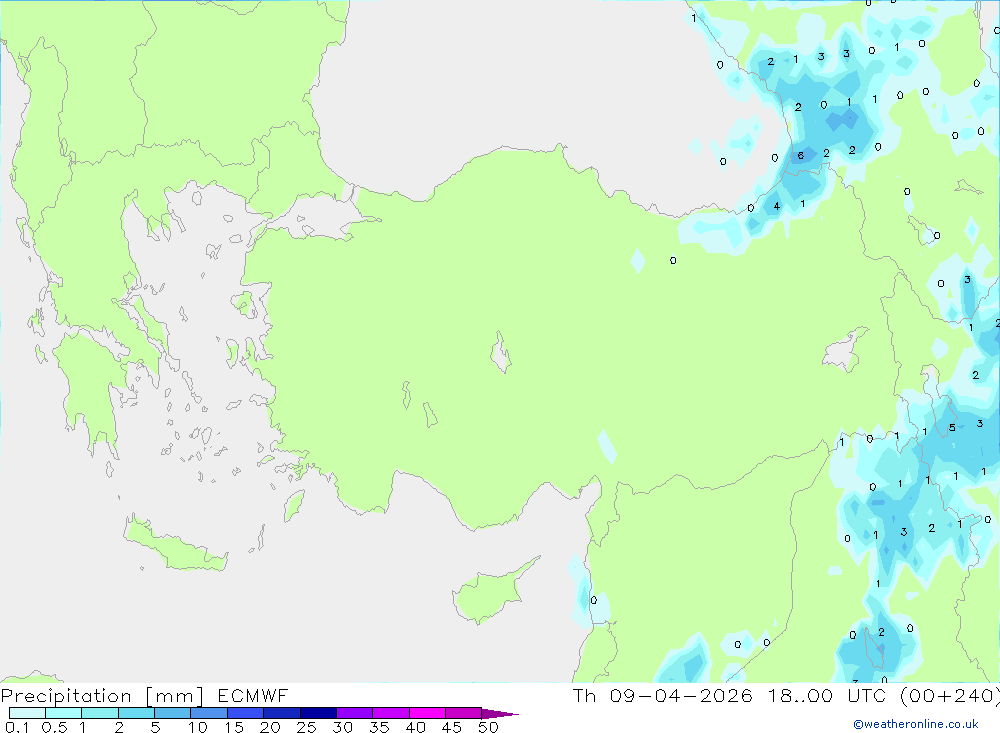Click the 0.5–1 mm legend swatch
This screenshot has width=1000, height=733.
tap(64, 713)
